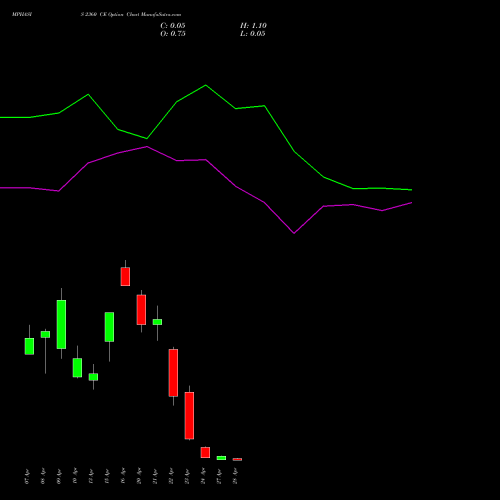Viewport: 500px width, 500px height.
Task: Click the long red candlestick above 22 Apr
Action: coord(173,373)
